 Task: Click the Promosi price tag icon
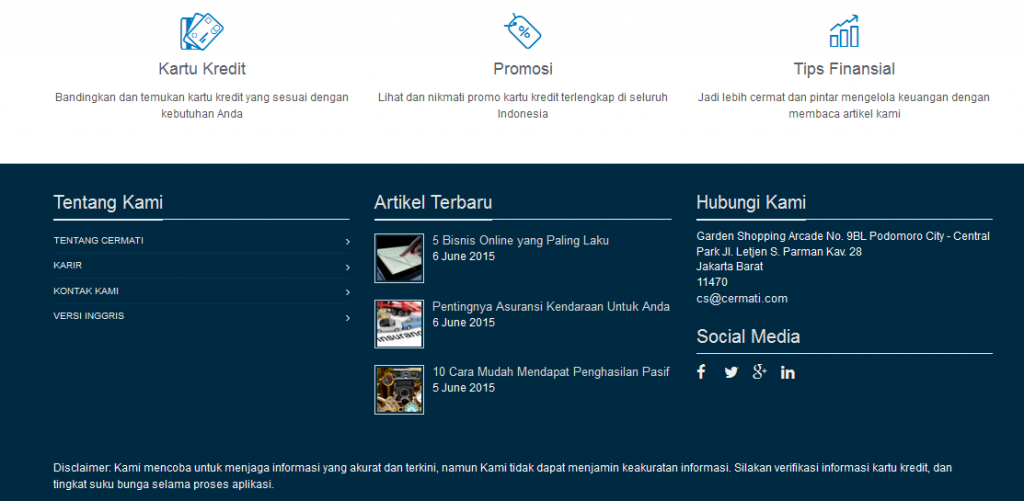[x=522, y=31]
